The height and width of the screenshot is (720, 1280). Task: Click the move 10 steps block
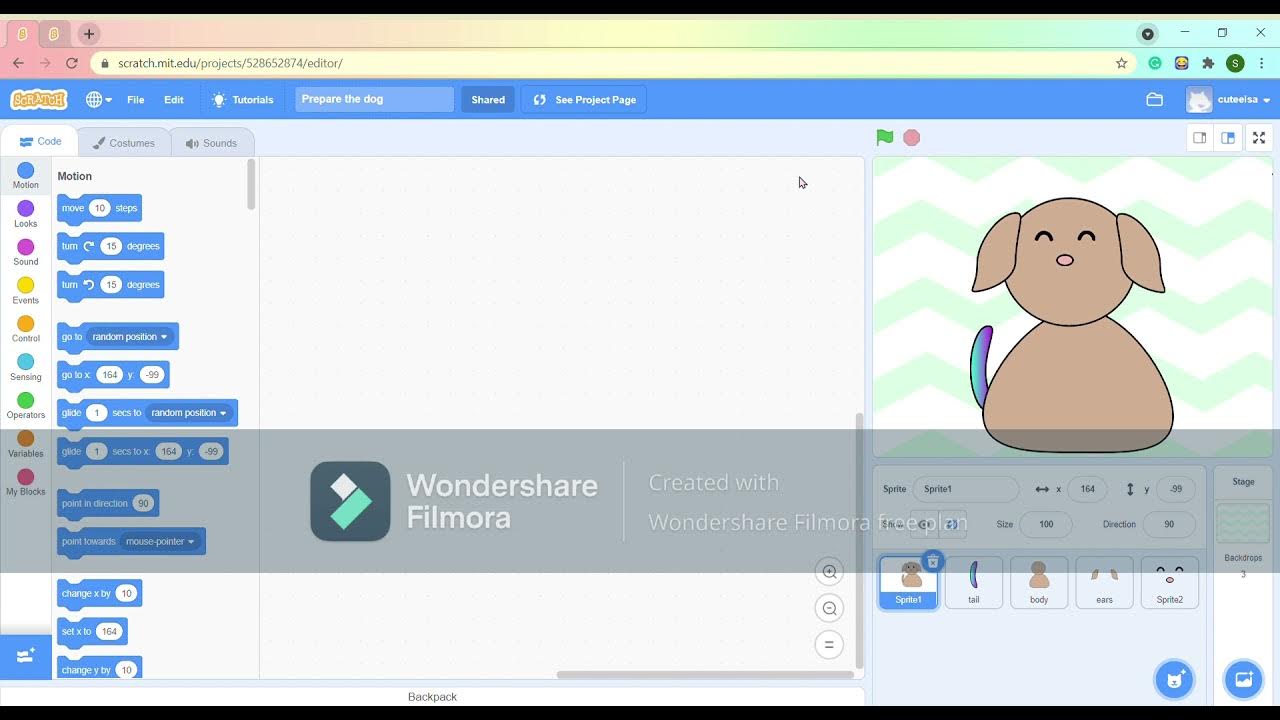pyautogui.click(x=99, y=208)
